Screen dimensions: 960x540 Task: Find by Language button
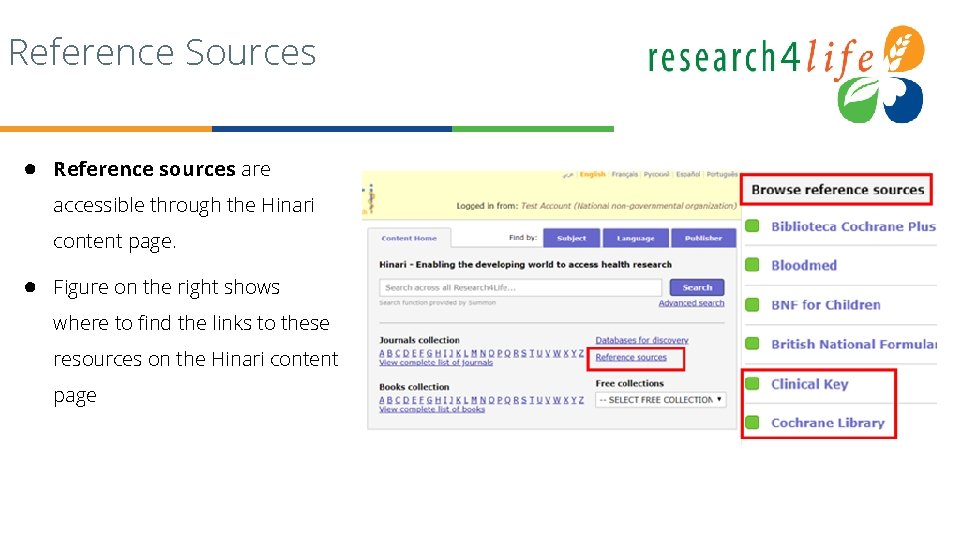click(636, 238)
